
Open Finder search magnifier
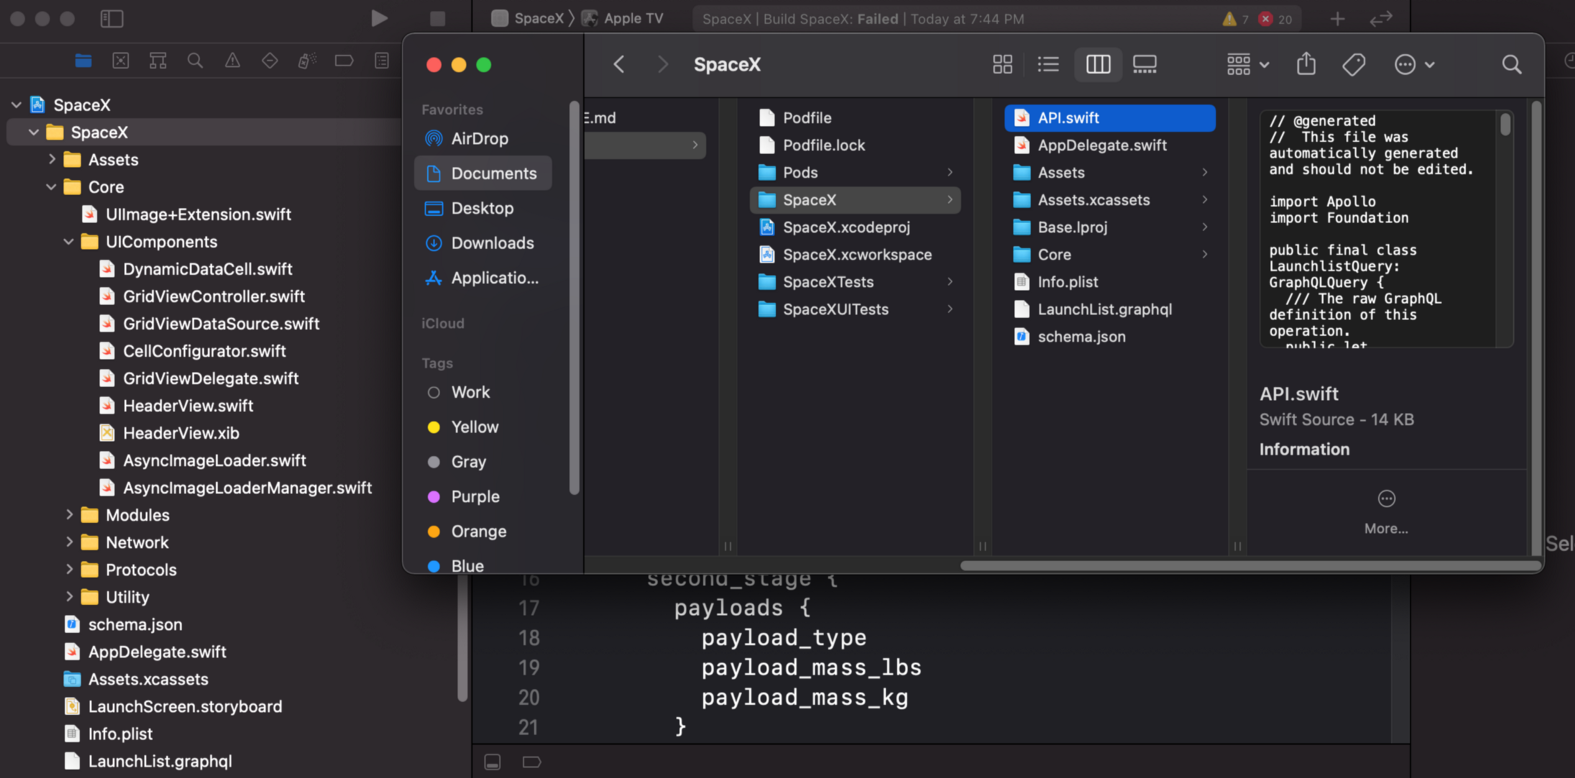pyautogui.click(x=1511, y=64)
